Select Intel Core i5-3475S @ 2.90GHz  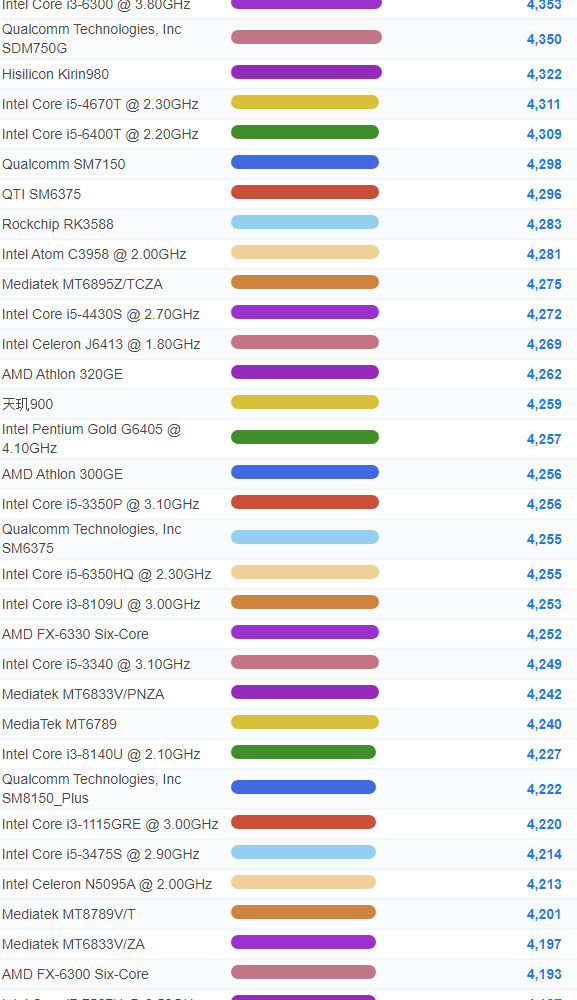click(x=101, y=854)
